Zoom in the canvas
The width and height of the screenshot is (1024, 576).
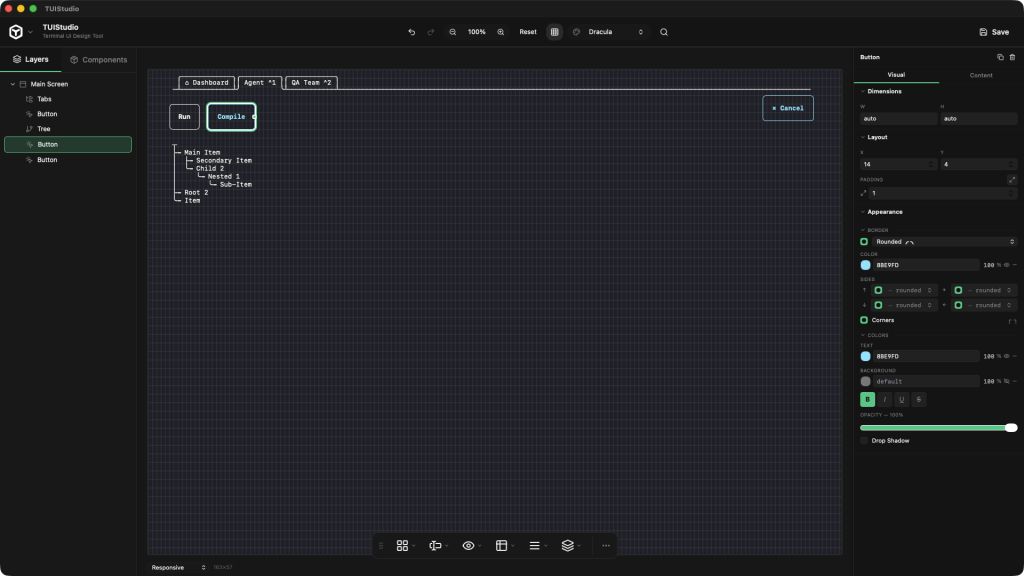pyautogui.click(x=501, y=32)
